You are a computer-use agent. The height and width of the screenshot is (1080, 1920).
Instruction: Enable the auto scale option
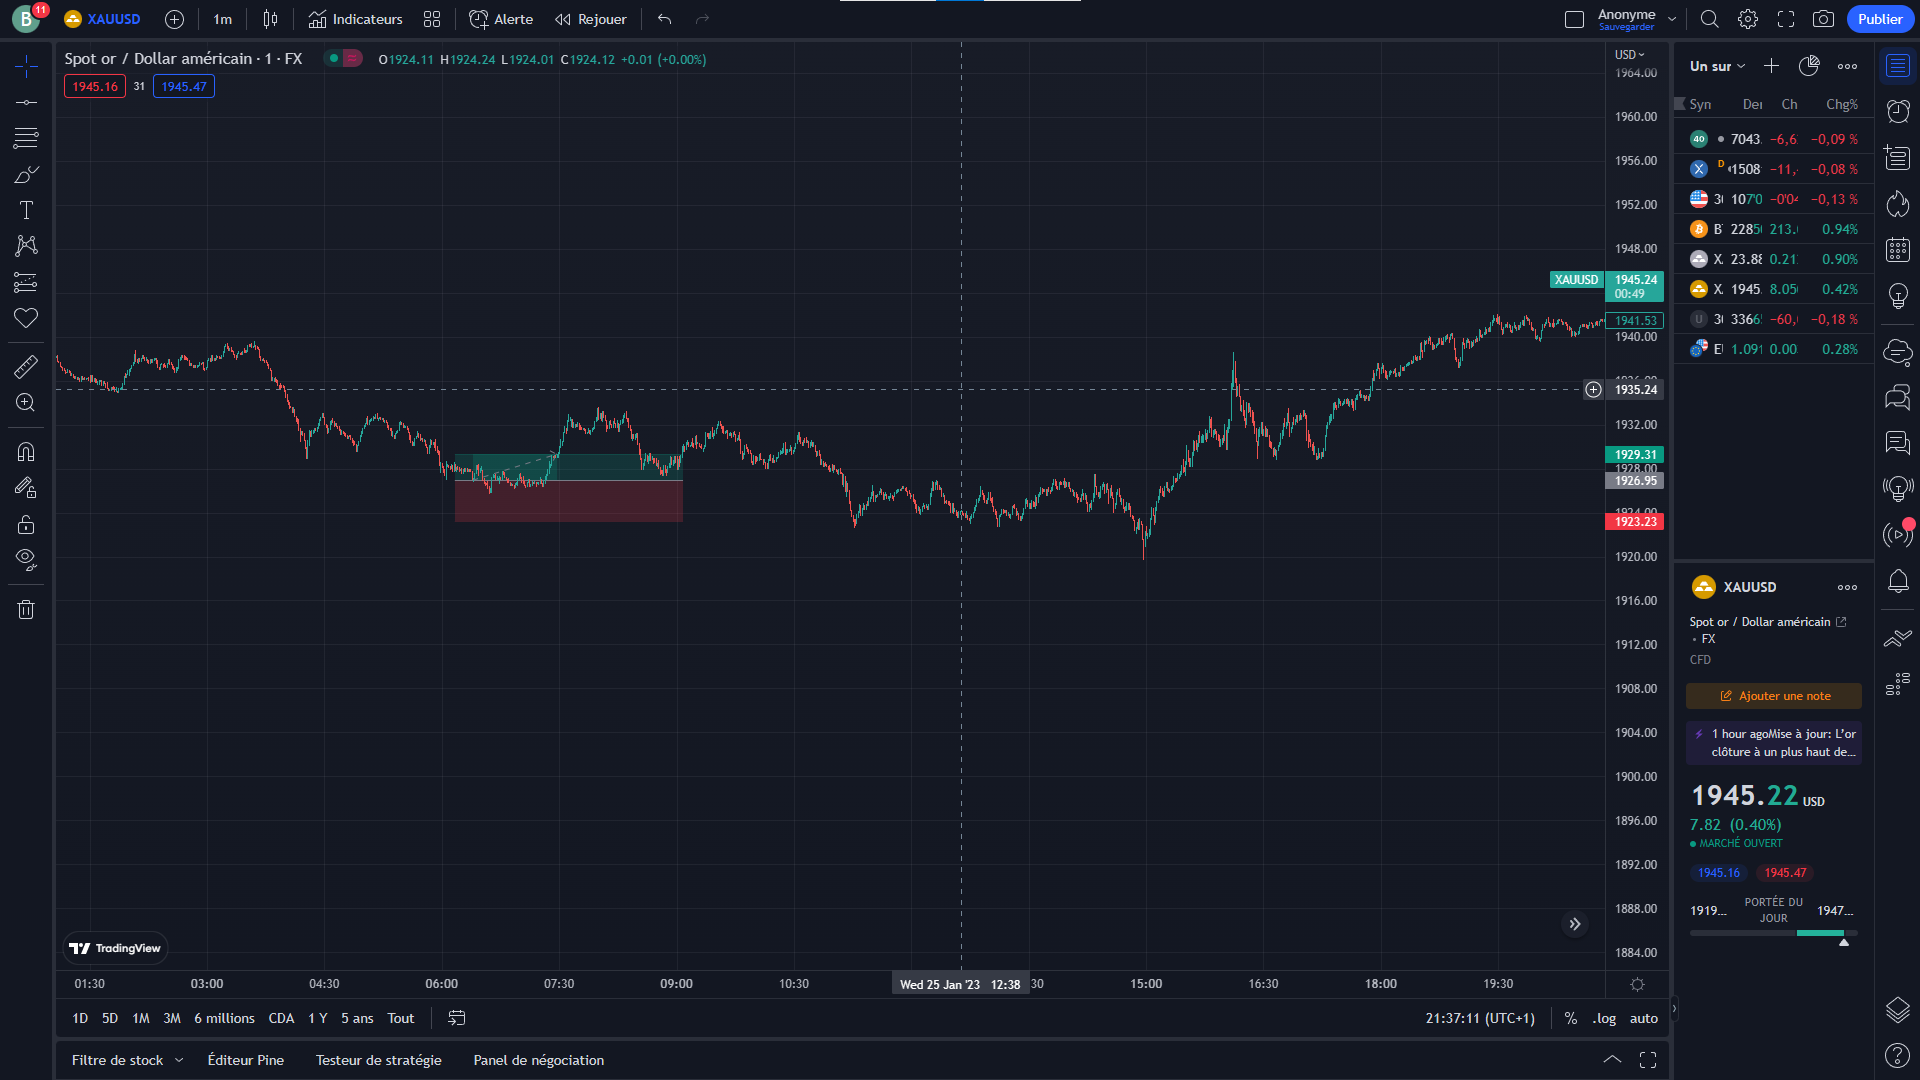1643,1018
